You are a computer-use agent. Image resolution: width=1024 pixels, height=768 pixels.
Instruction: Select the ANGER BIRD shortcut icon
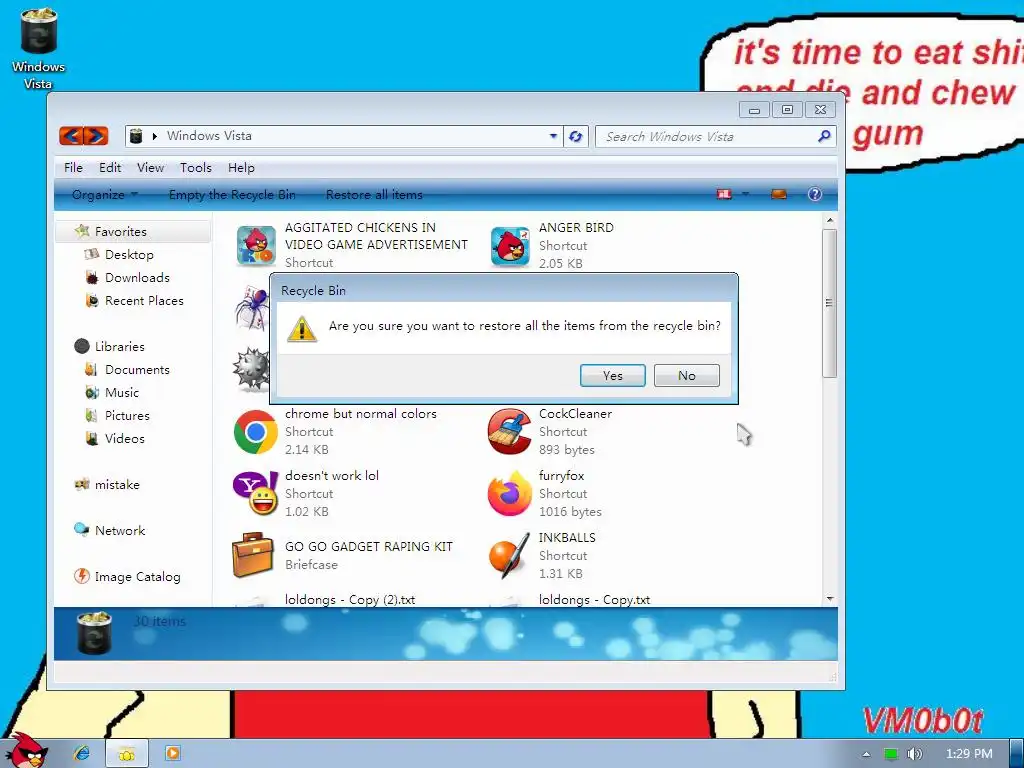click(509, 246)
